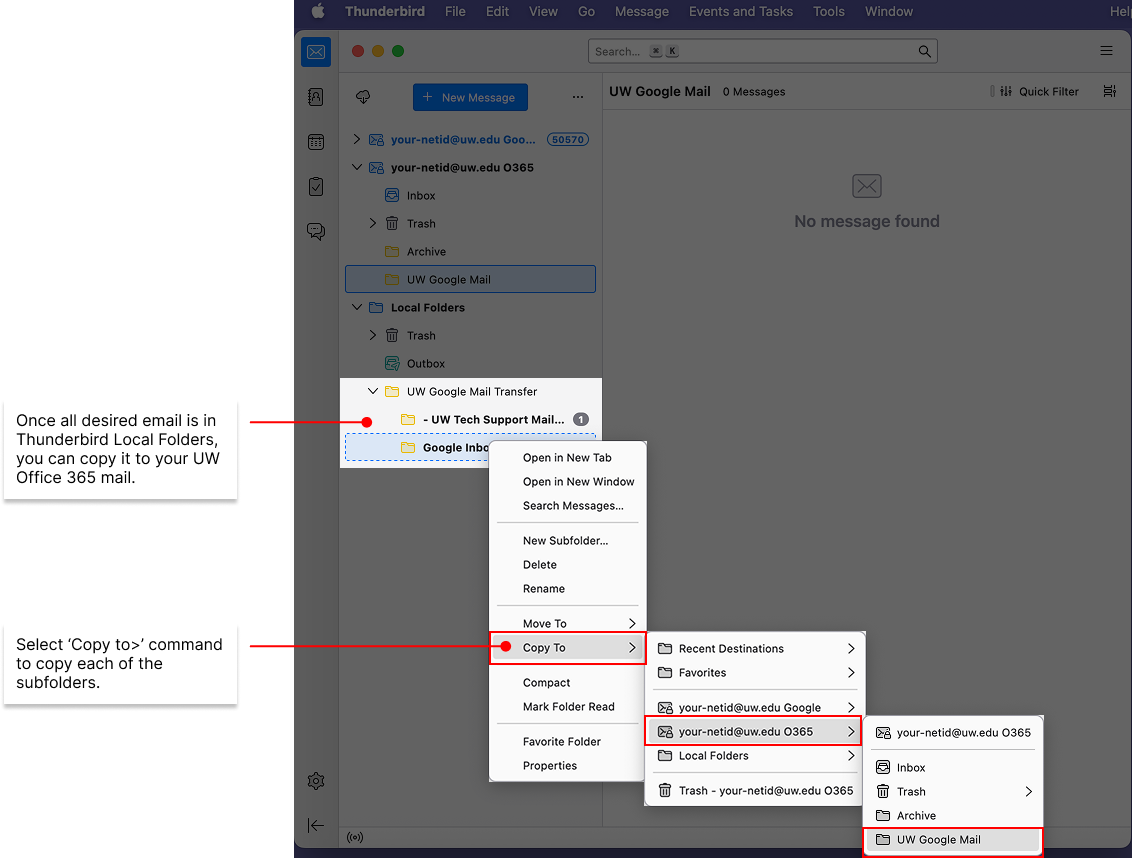
Task: Open the Chat sidebar icon
Action: tap(316, 232)
